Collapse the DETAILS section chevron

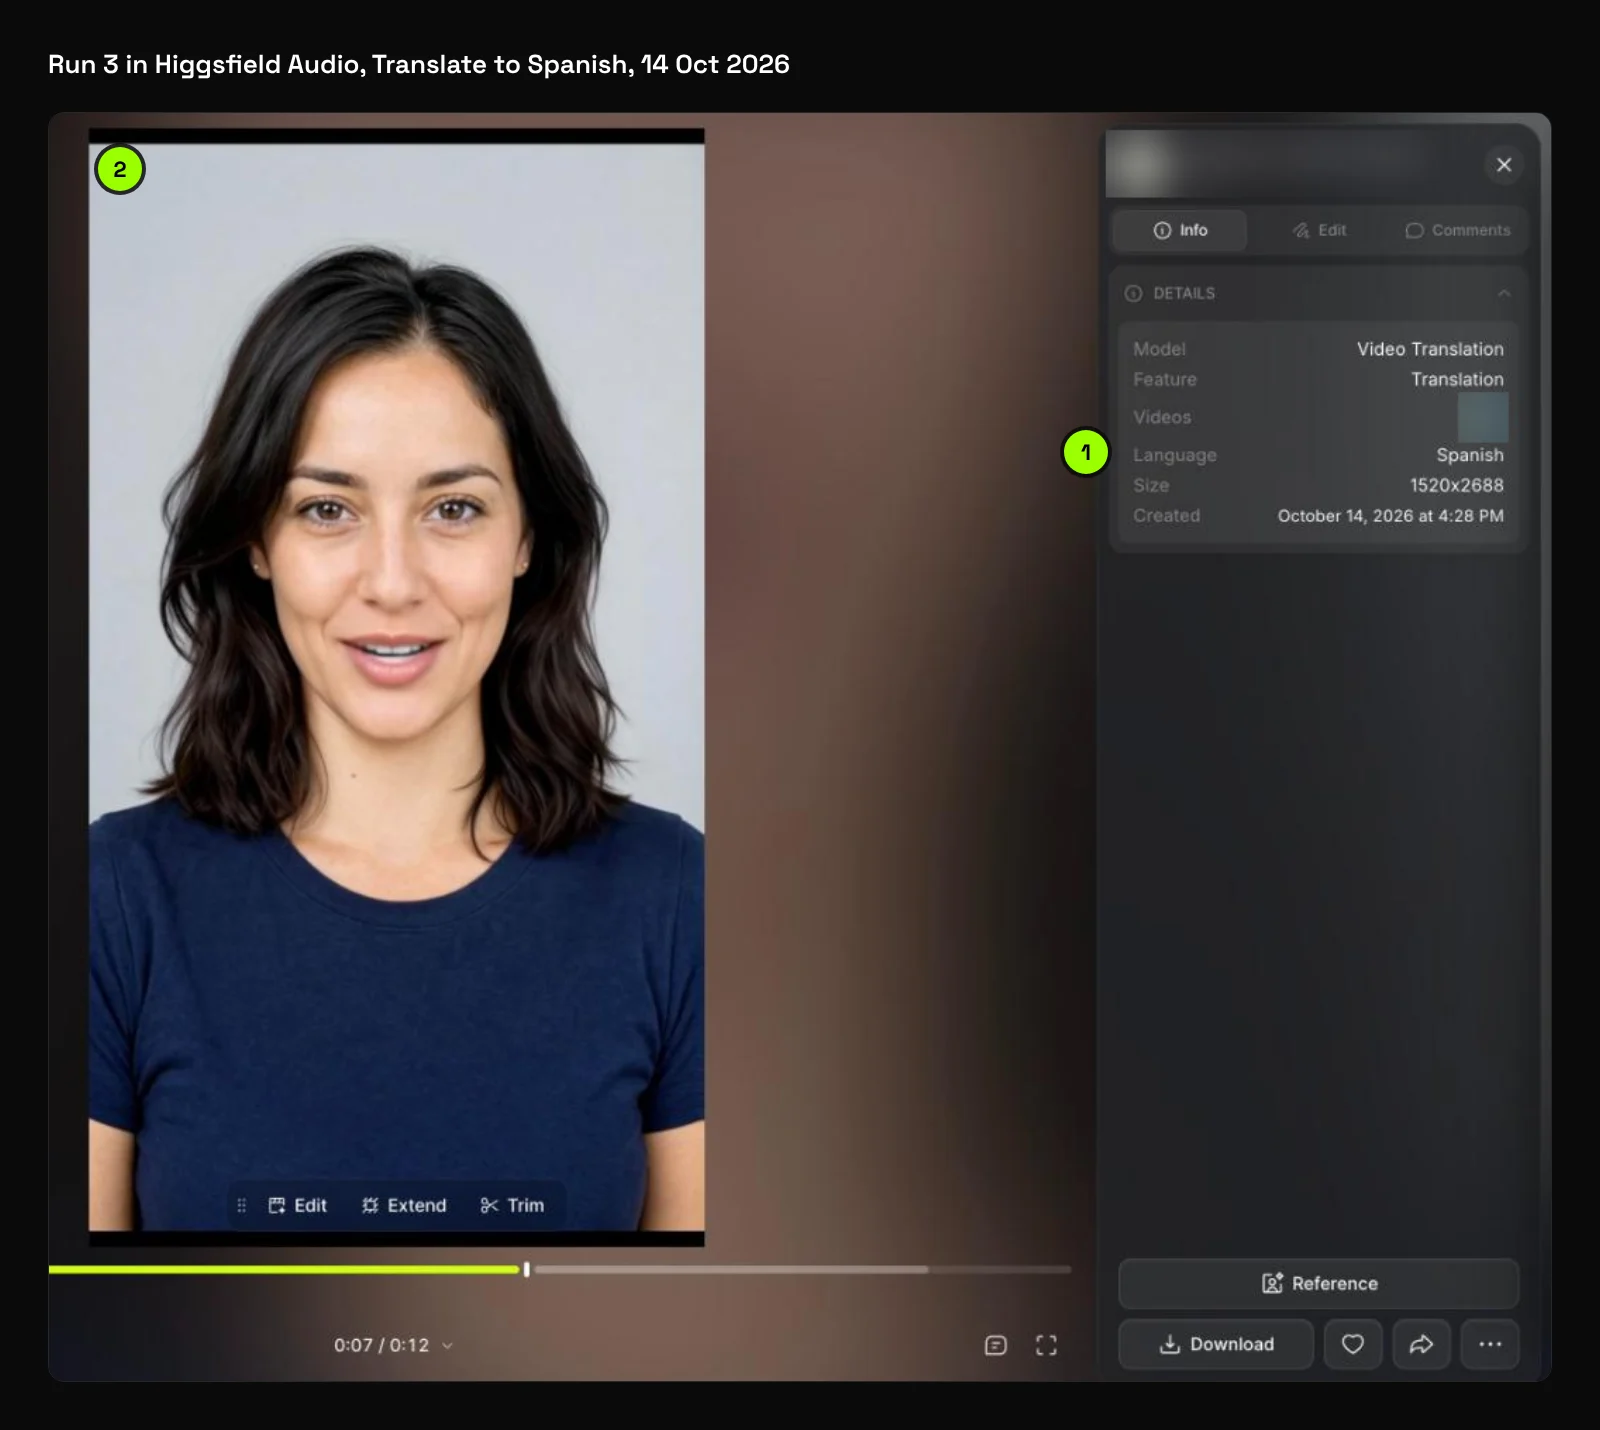(1503, 293)
